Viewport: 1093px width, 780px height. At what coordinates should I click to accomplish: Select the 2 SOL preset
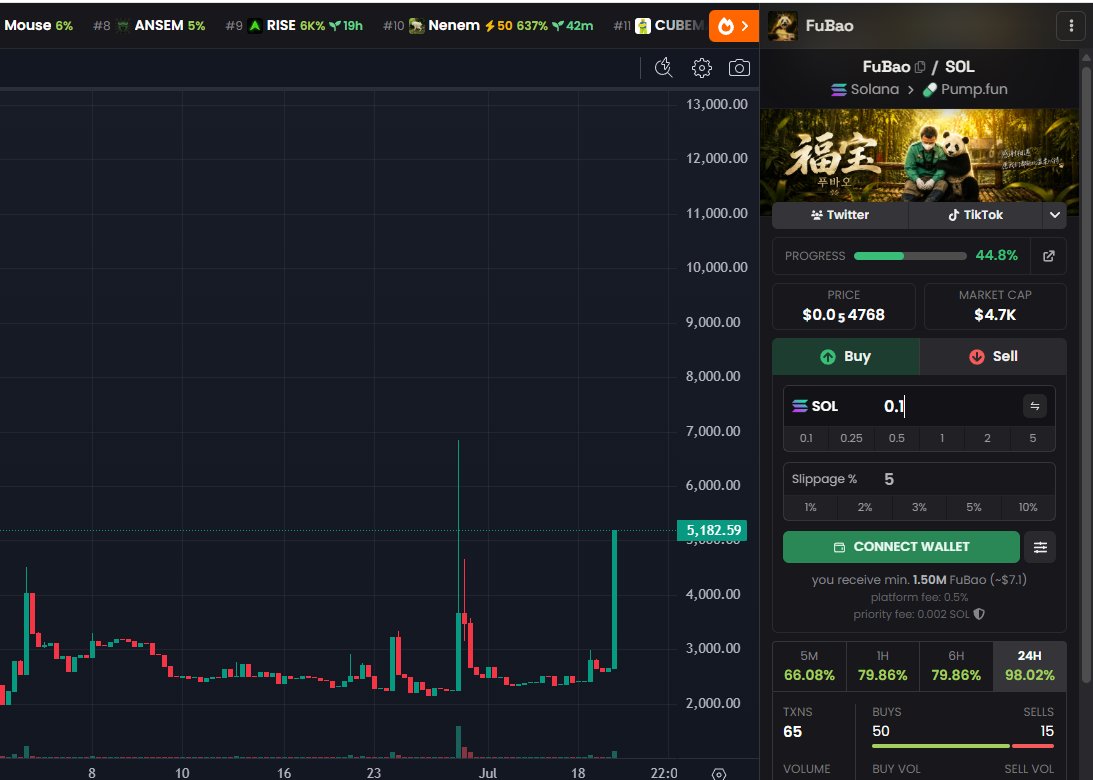(x=987, y=438)
